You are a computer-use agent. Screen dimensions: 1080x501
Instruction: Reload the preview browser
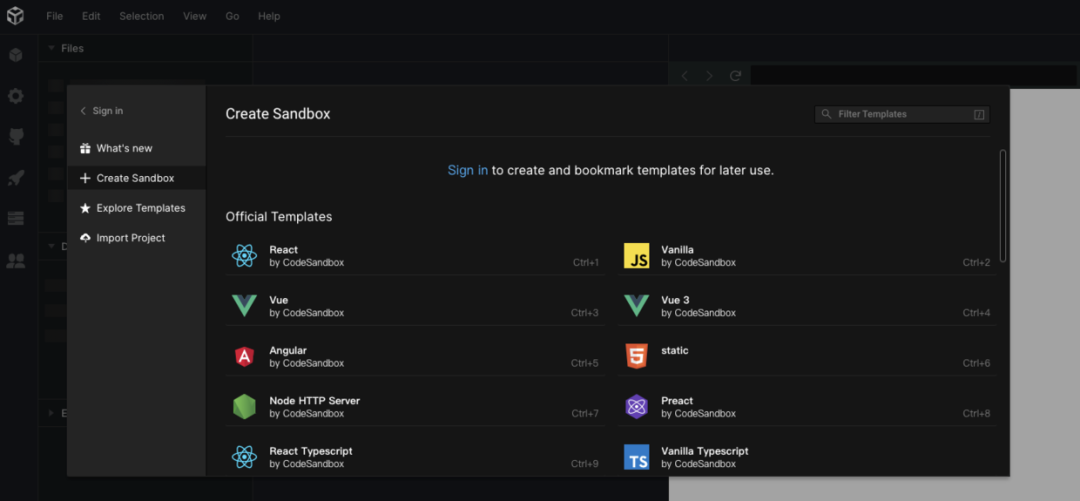tap(735, 76)
